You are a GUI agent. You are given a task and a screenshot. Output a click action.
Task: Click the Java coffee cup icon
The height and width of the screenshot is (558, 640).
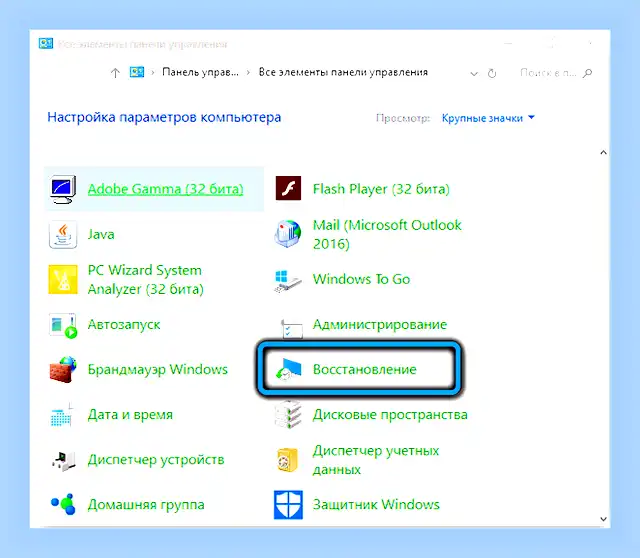(63, 234)
